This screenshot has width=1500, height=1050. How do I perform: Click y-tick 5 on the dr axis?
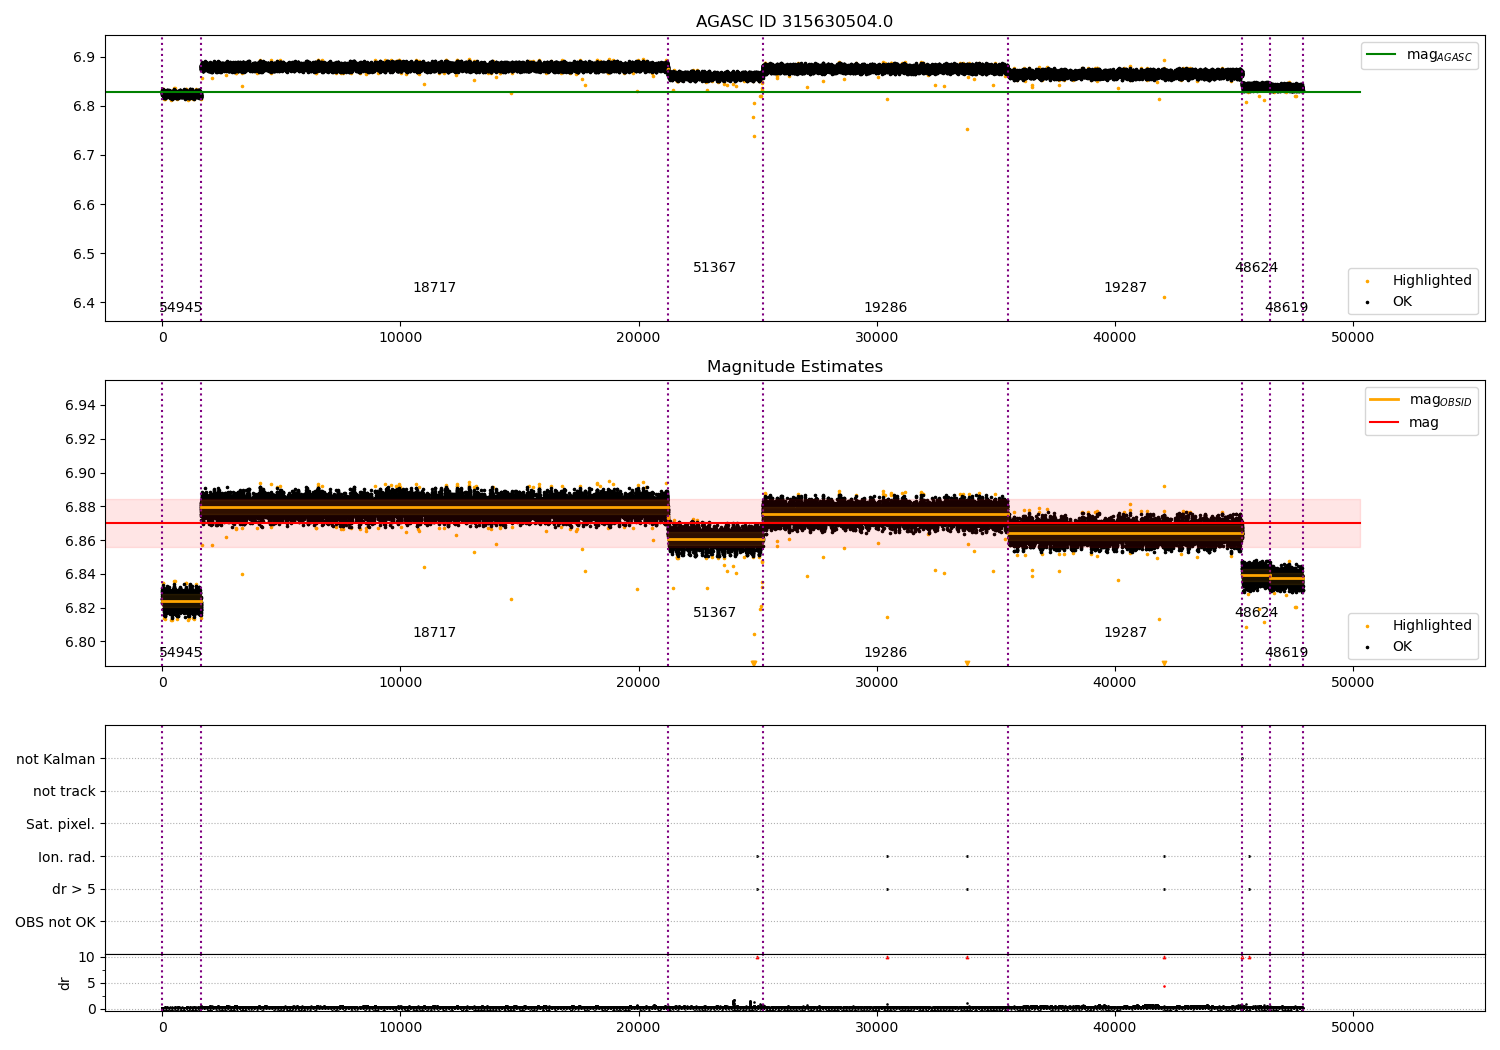pyautogui.click(x=91, y=983)
